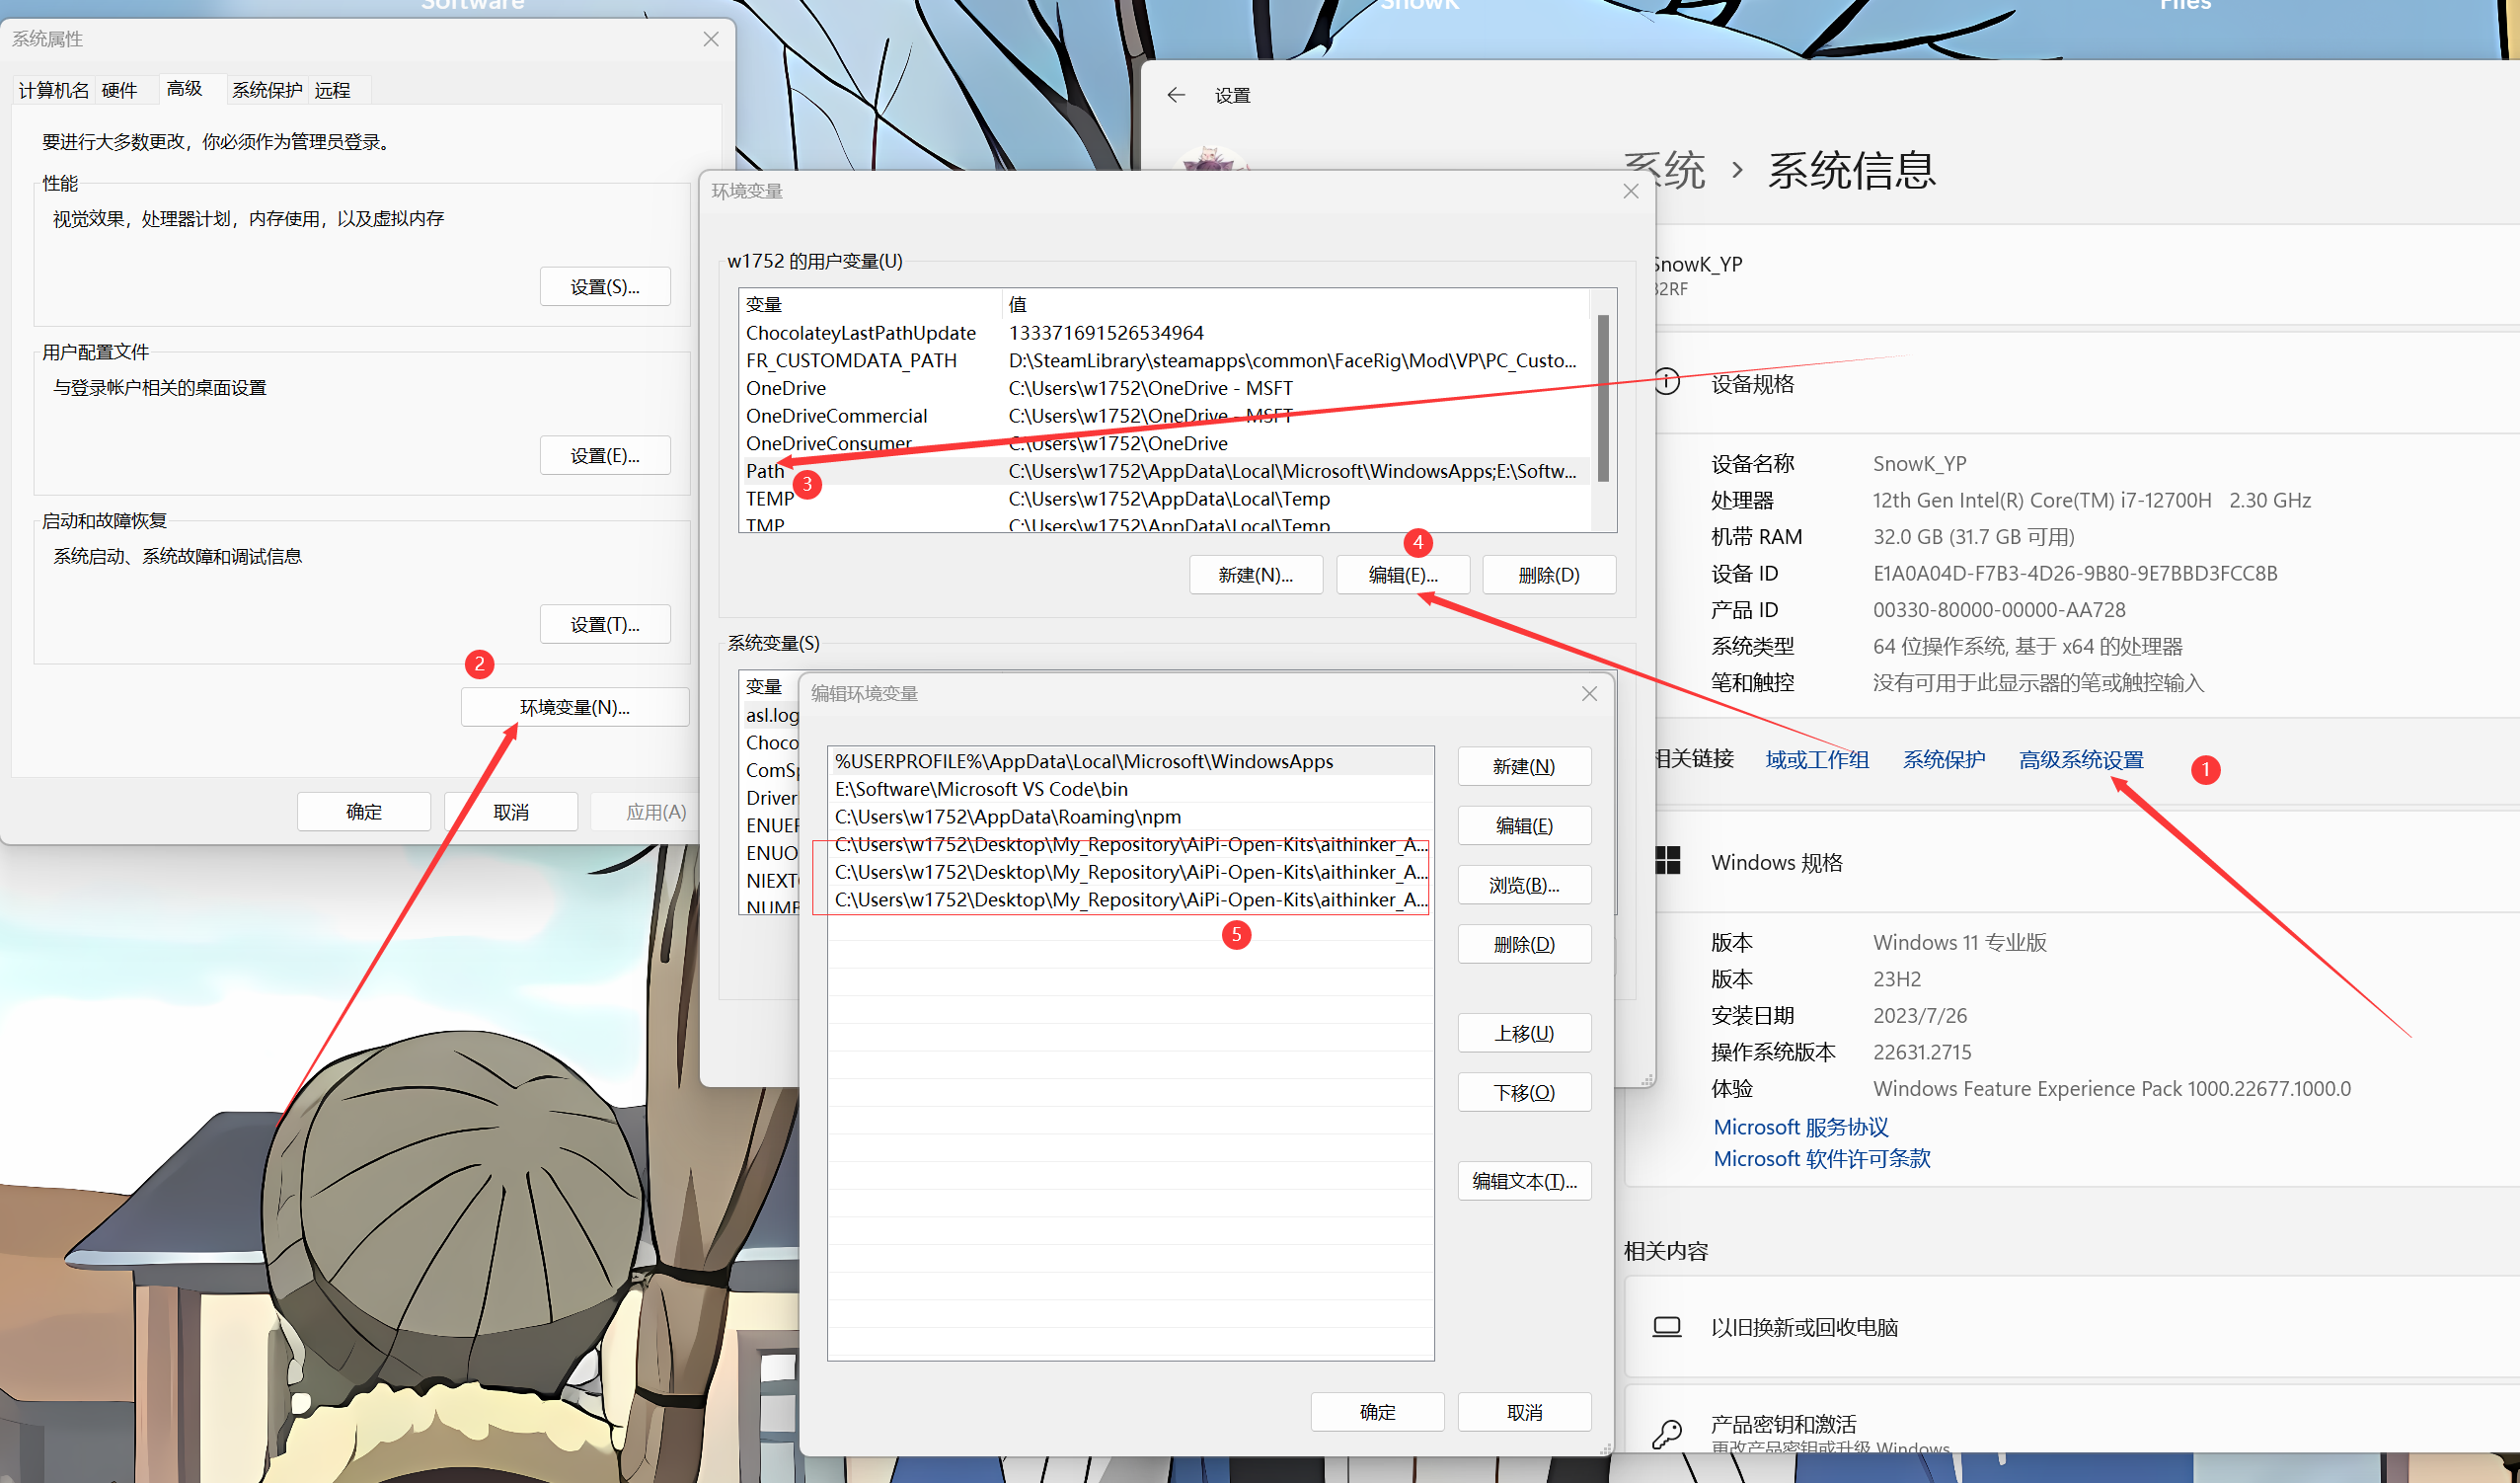The width and height of the screenshot is (2520, 1483).
Task: Open Microsoft 软件许可条款 link
Action: coord(1822,1159)
